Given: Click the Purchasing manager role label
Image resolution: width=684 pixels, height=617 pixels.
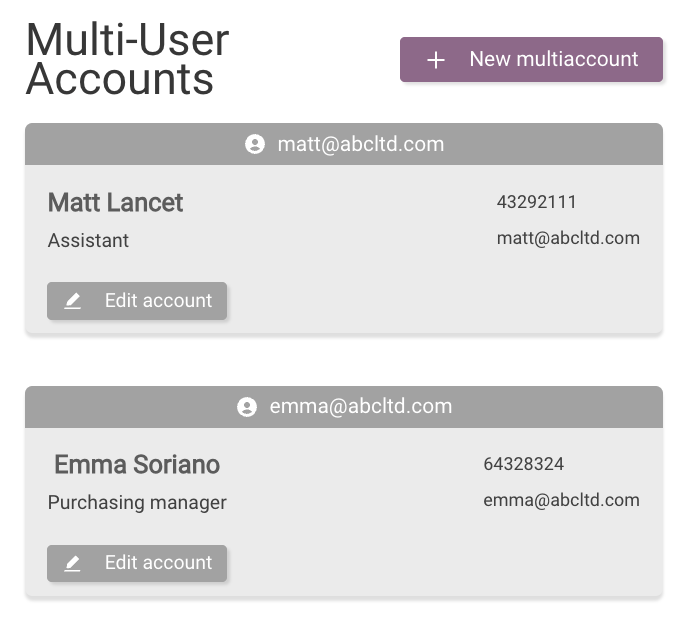Looking at the screenshot, I should click(x=137, y=503).
